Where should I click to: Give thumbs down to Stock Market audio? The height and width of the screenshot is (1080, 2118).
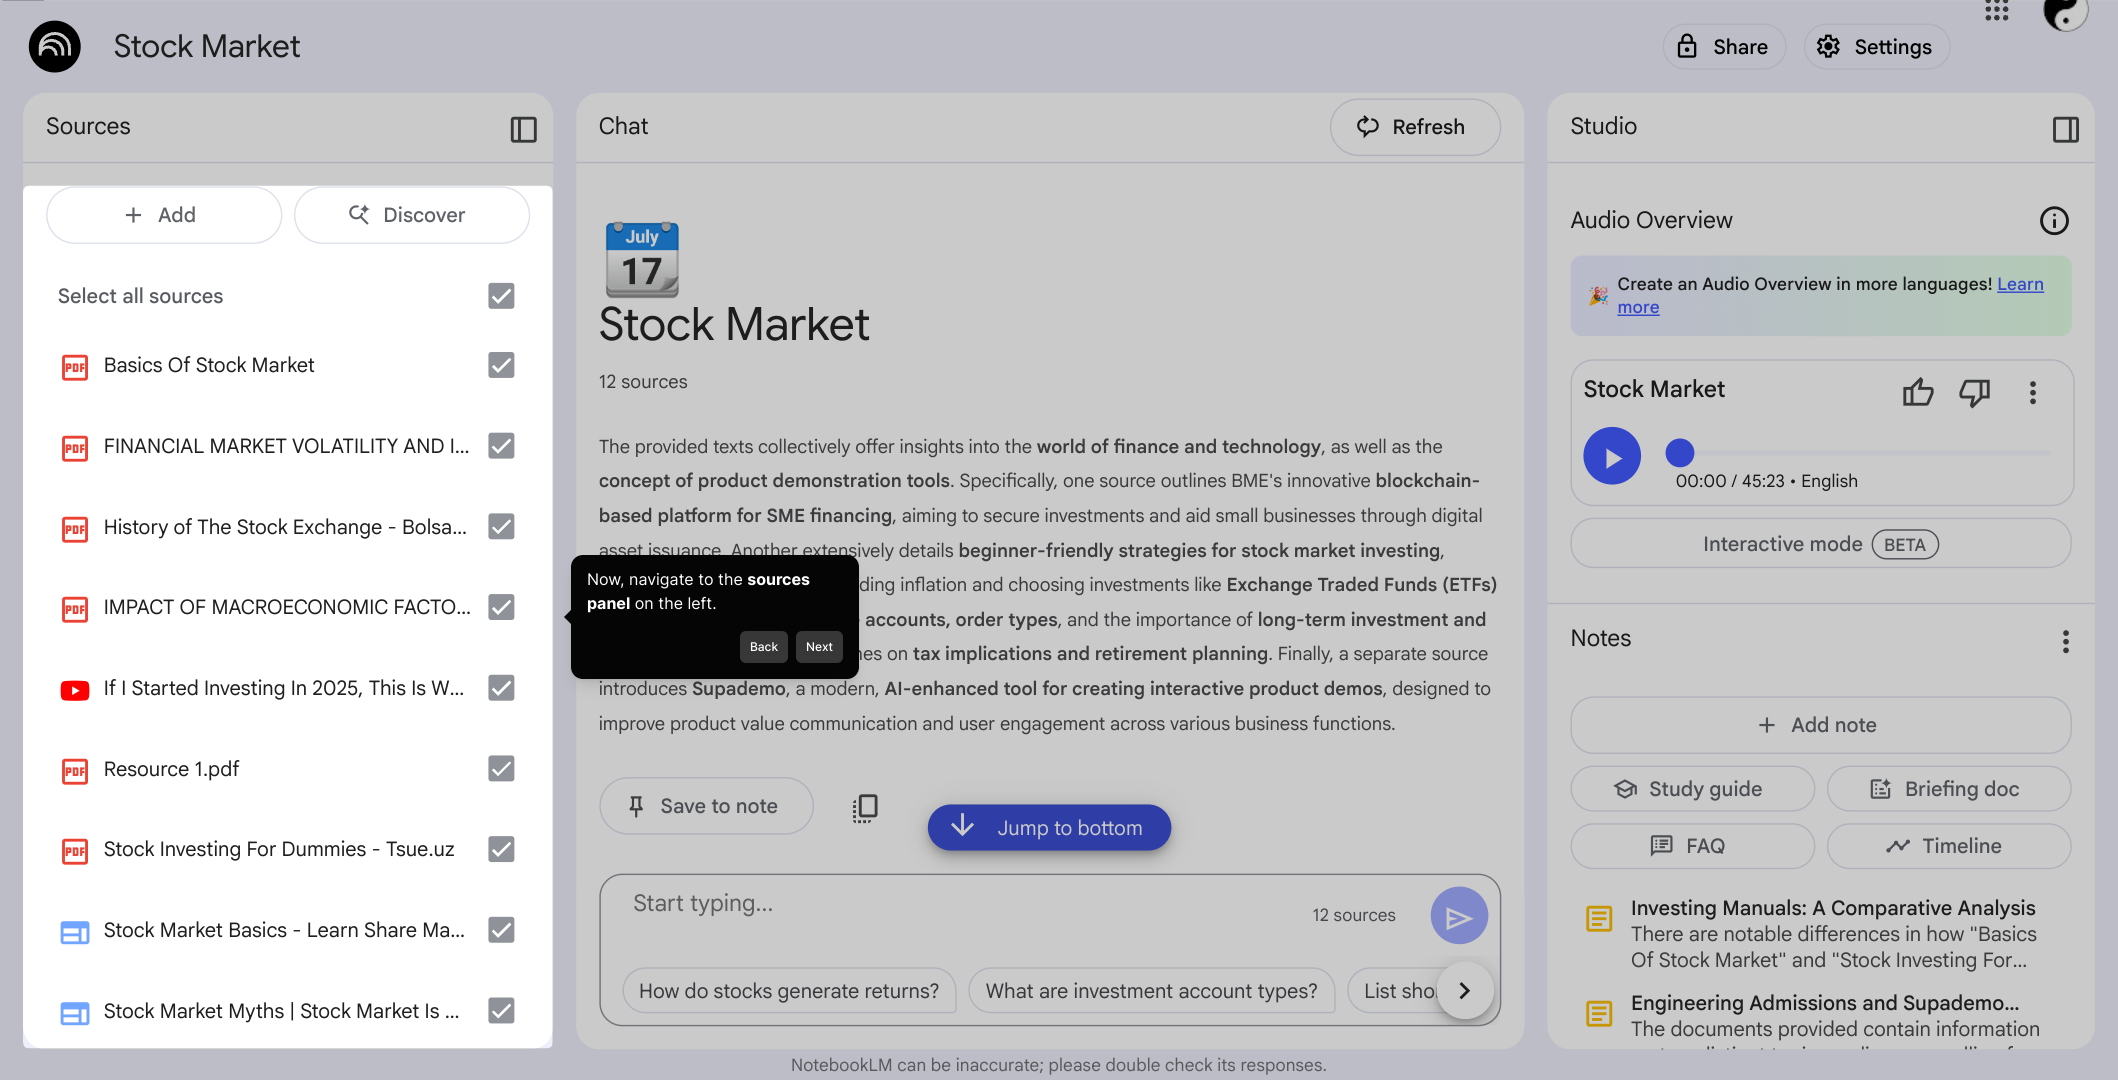(x=1975, y=392)
